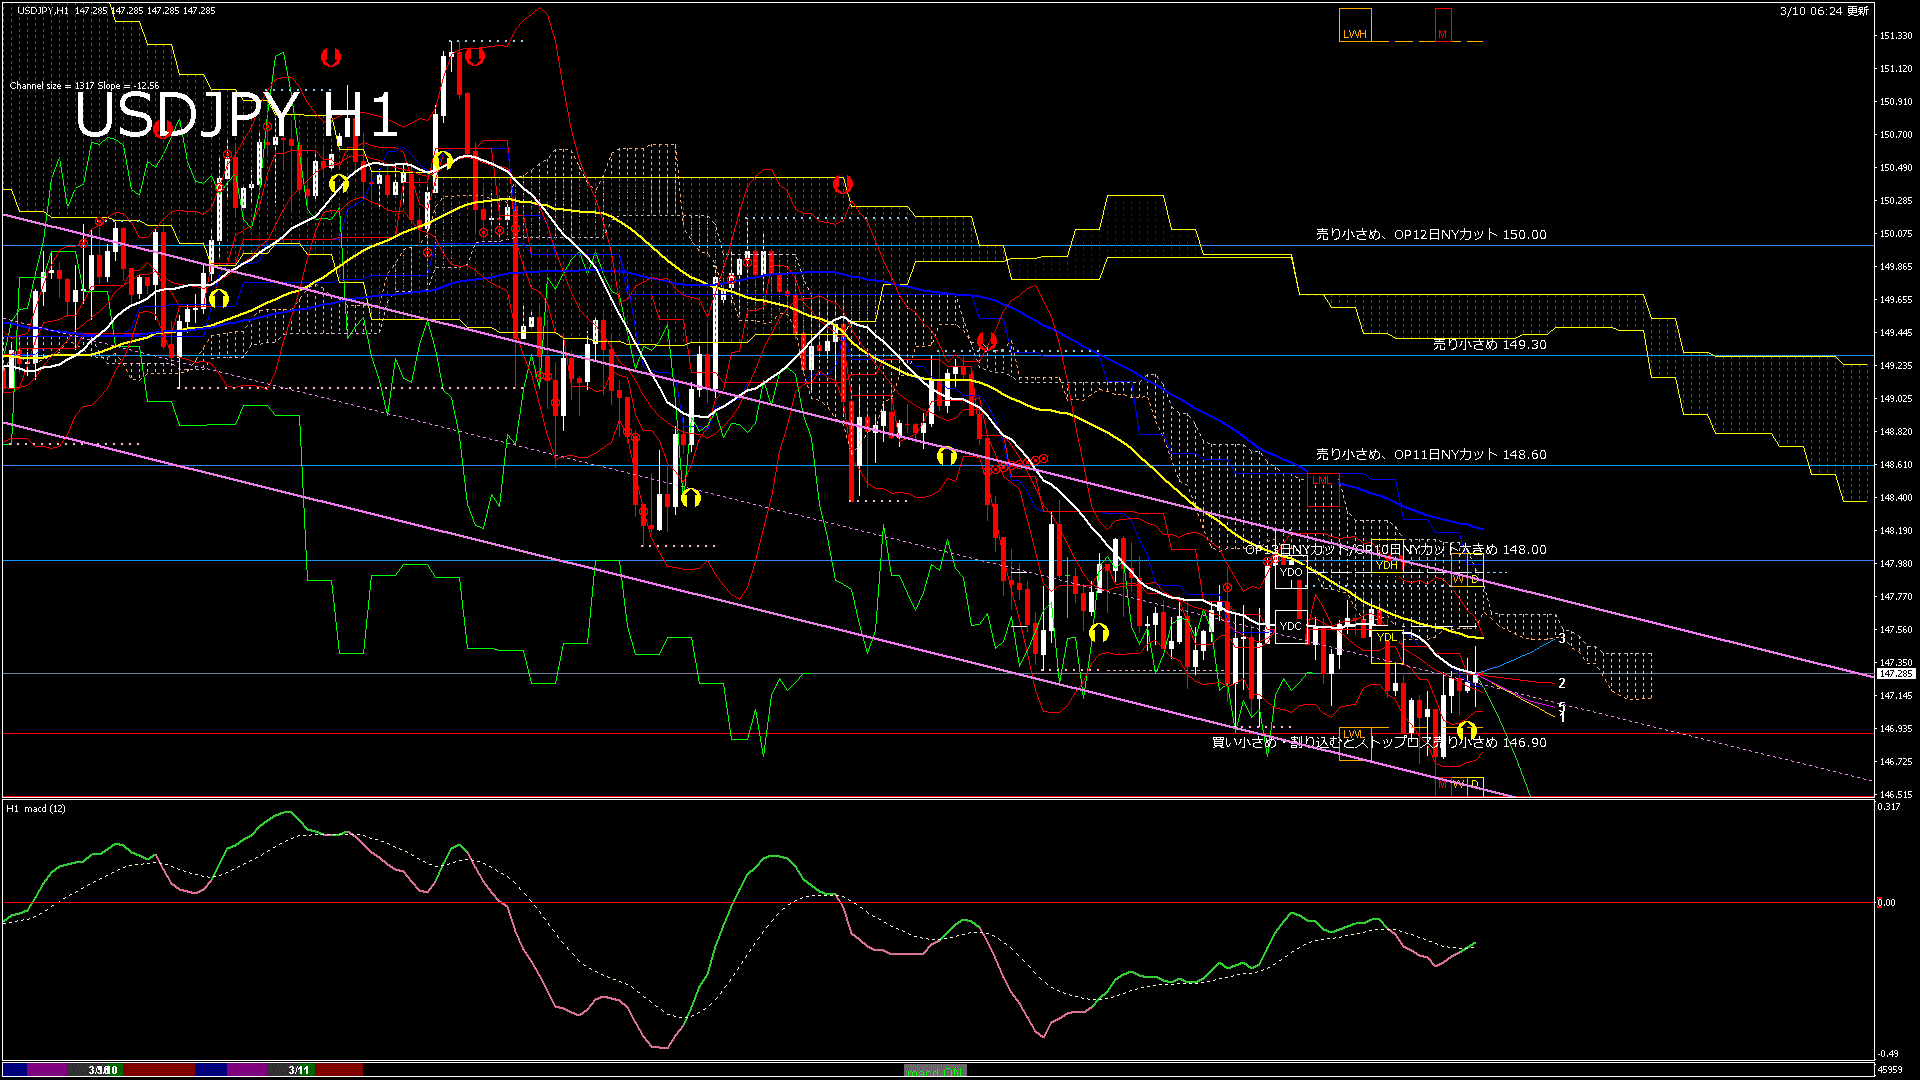The image size is (1920, 1080).
Task: Click the YDC yesterday-close marker box
Action: [1291, 627]
